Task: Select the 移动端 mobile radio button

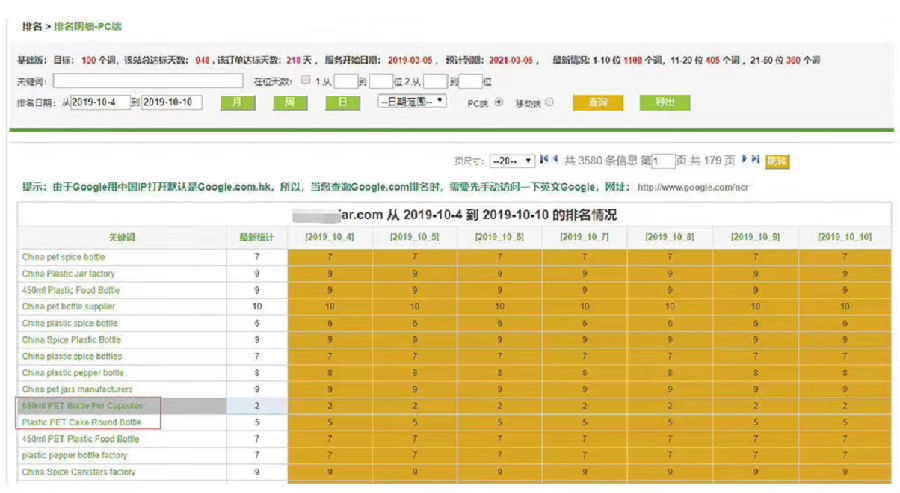Action: click(549, 102)
